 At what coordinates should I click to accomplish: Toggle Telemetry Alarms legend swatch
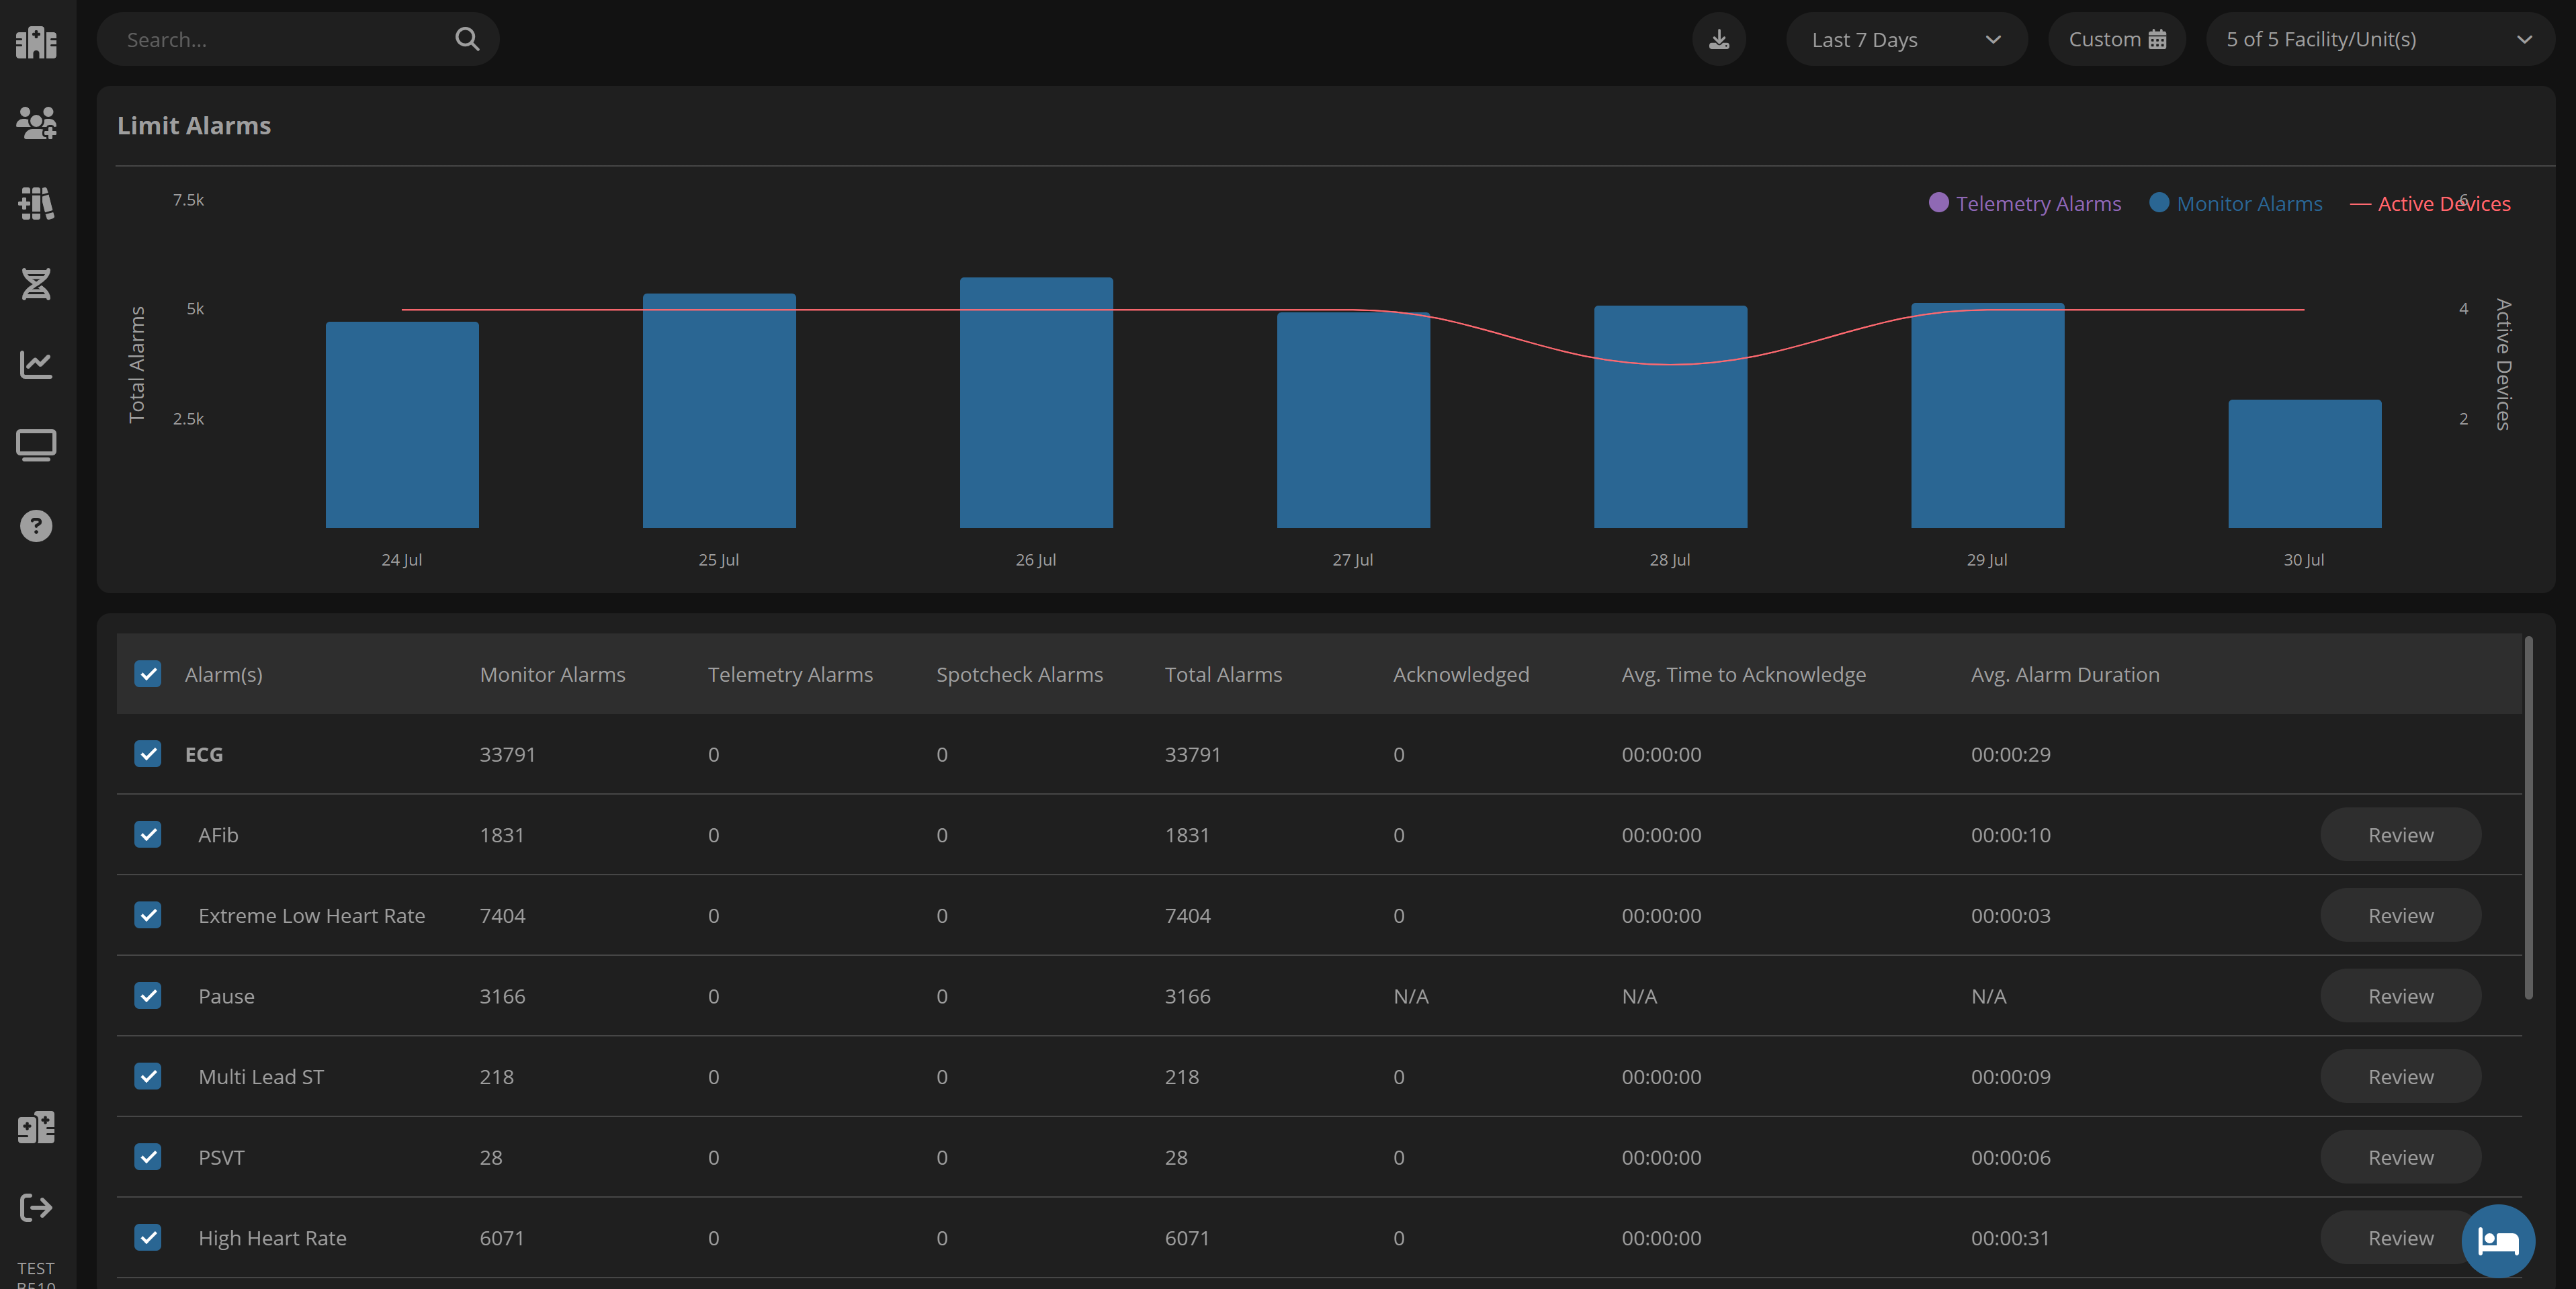coord(1938,203)
